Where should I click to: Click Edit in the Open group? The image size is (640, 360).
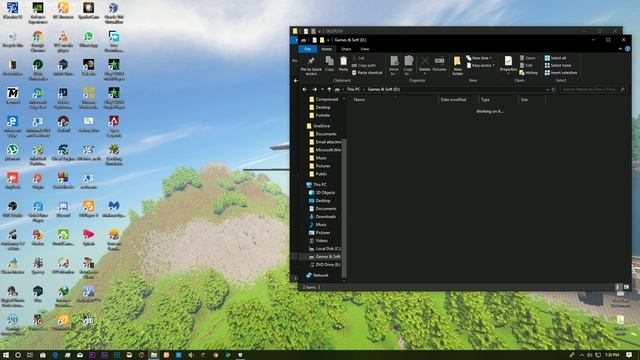[x=526, y=65]
